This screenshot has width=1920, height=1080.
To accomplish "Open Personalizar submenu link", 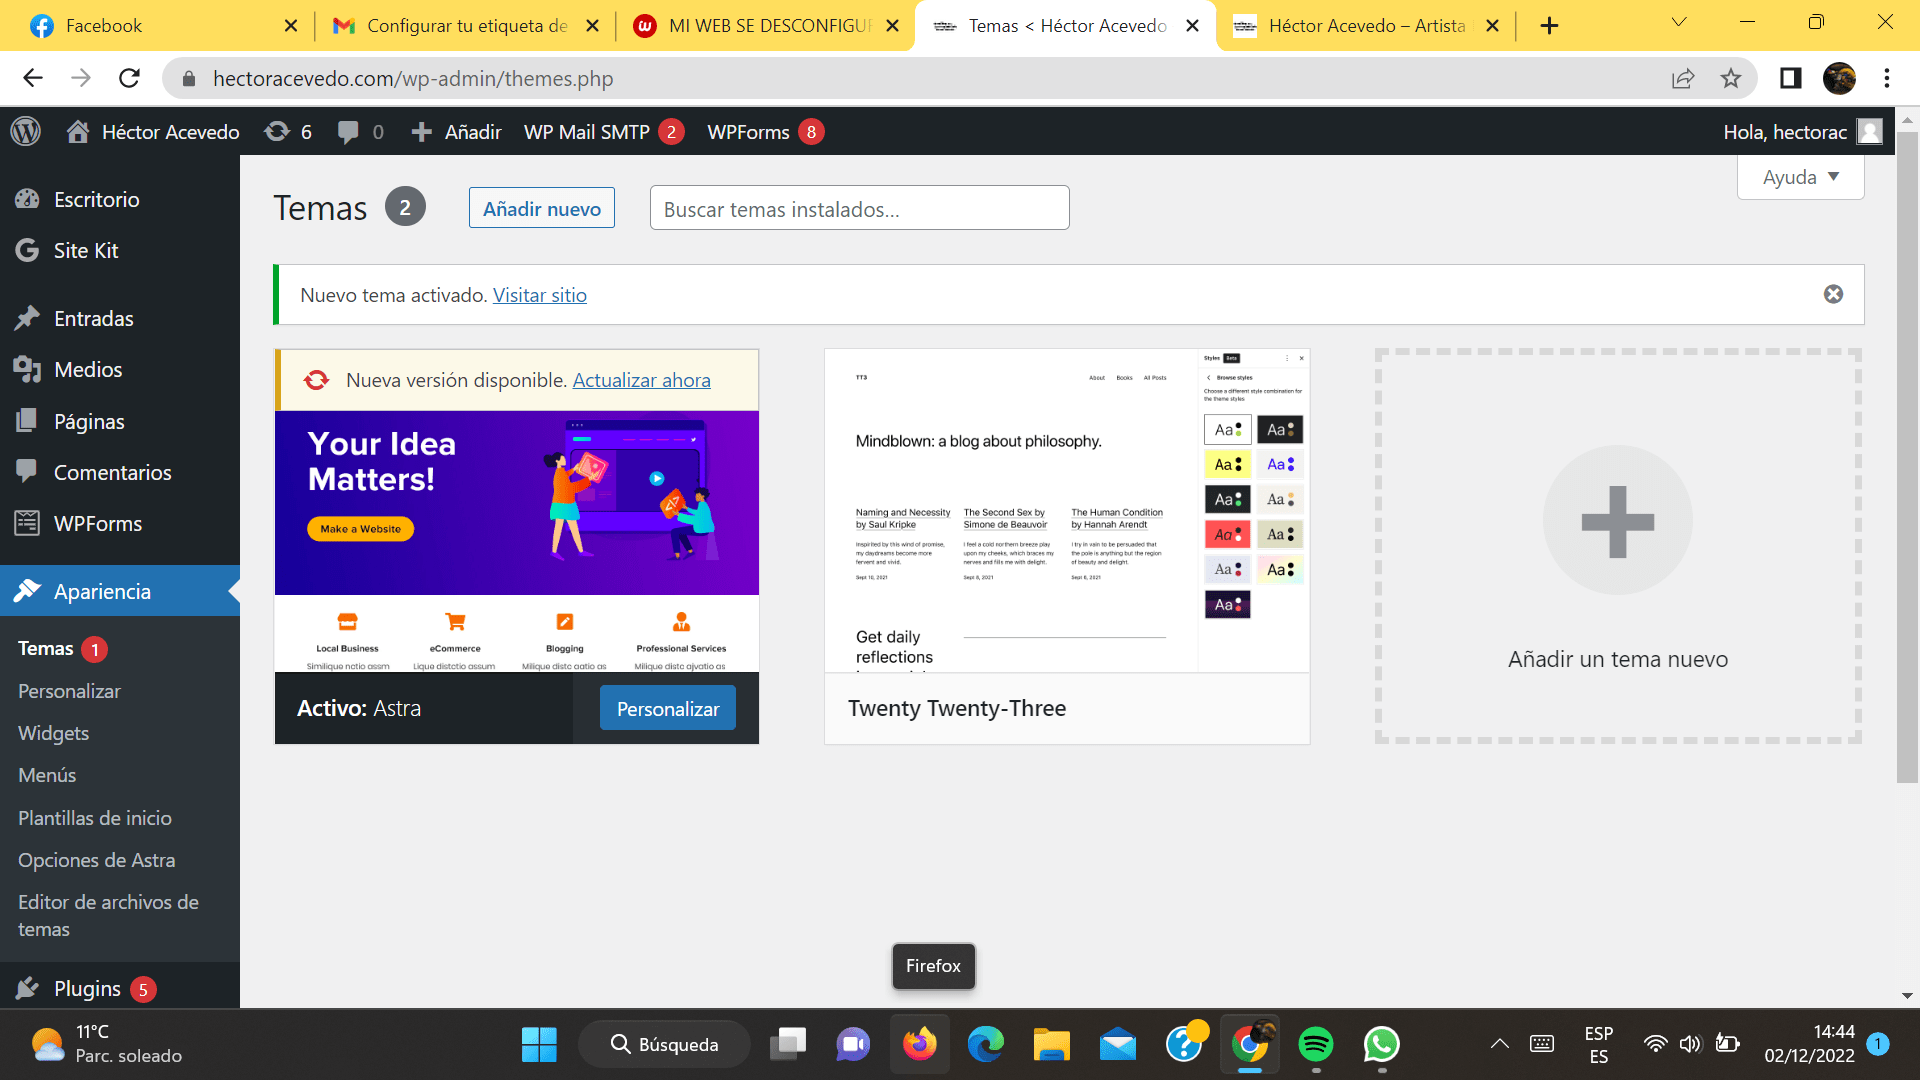I will (x=69, y=691).
